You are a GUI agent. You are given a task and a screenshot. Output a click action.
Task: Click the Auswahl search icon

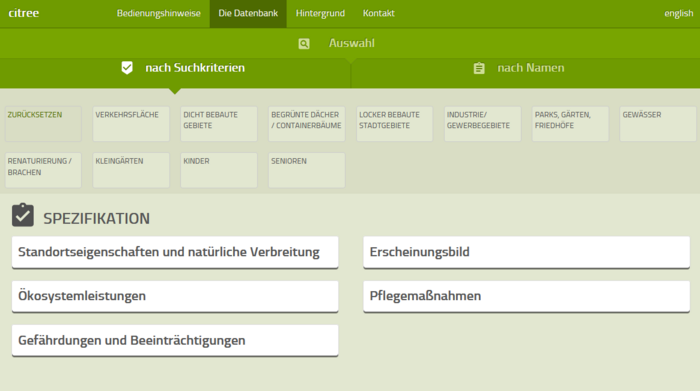click(x=304, y=44)
